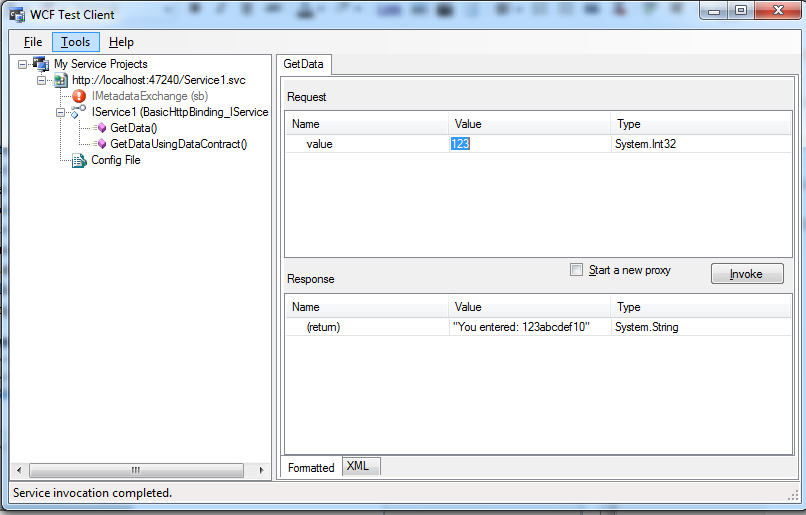Screen dimensions: 806x515
Task: Click the Response section label
Action: click(310, 279)
